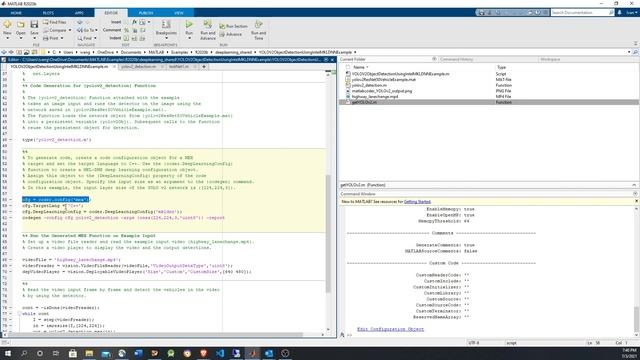640x360 pixels.
Task: Open Microsoft Store from the taskbar
Action: point(73,353)
